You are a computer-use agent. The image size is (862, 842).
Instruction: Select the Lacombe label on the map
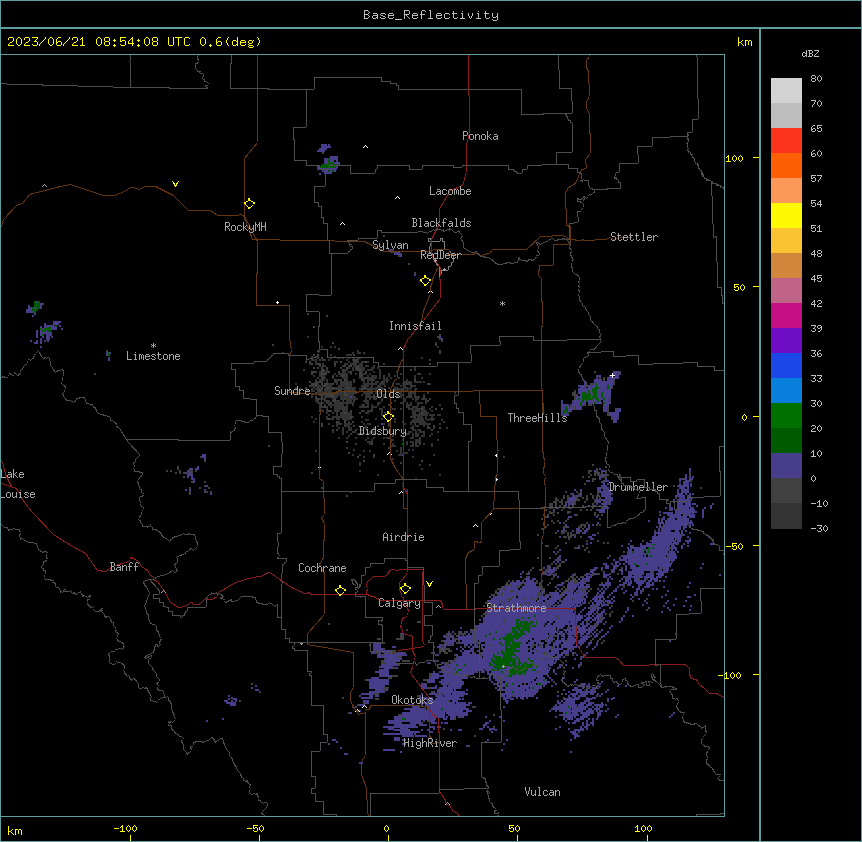(x=450, y=191)
